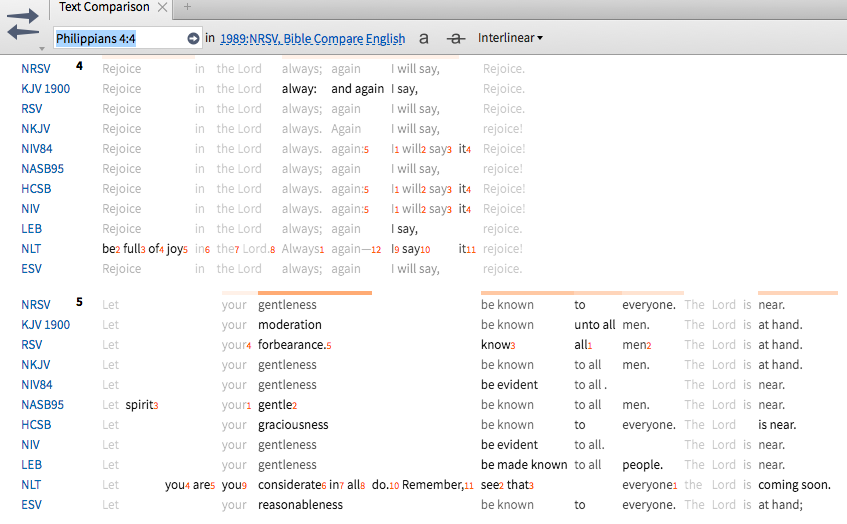Click LEB label in verse 5

31,465
